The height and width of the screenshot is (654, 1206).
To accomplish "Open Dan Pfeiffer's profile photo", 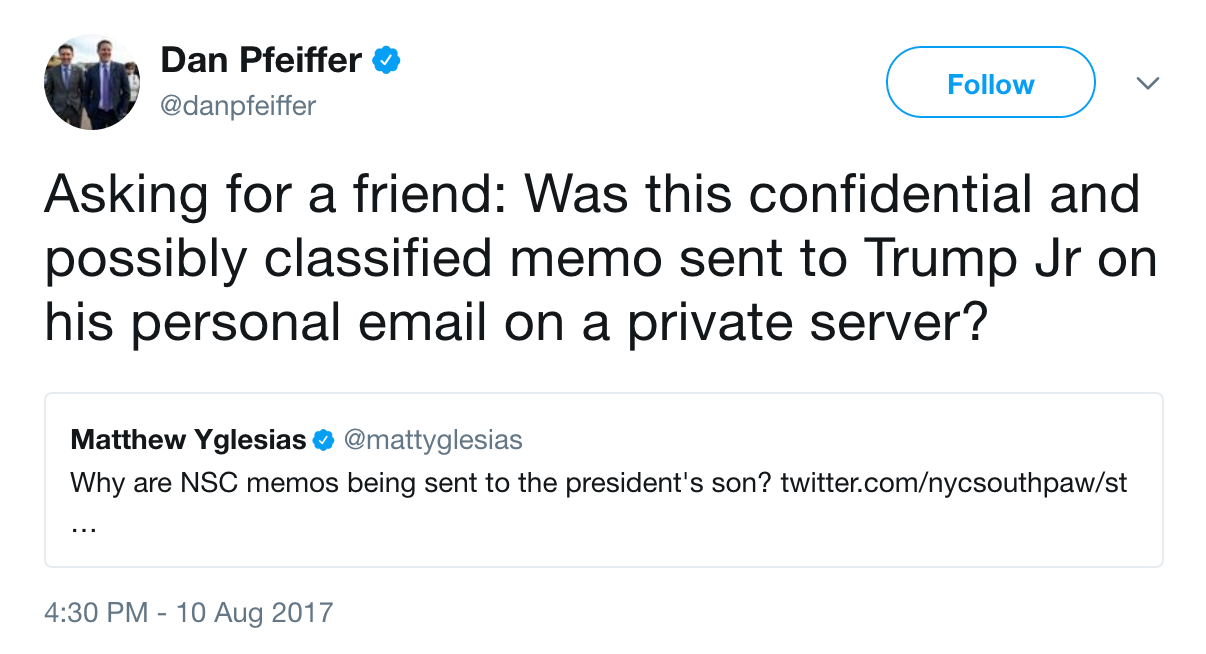I will [92, 82].
